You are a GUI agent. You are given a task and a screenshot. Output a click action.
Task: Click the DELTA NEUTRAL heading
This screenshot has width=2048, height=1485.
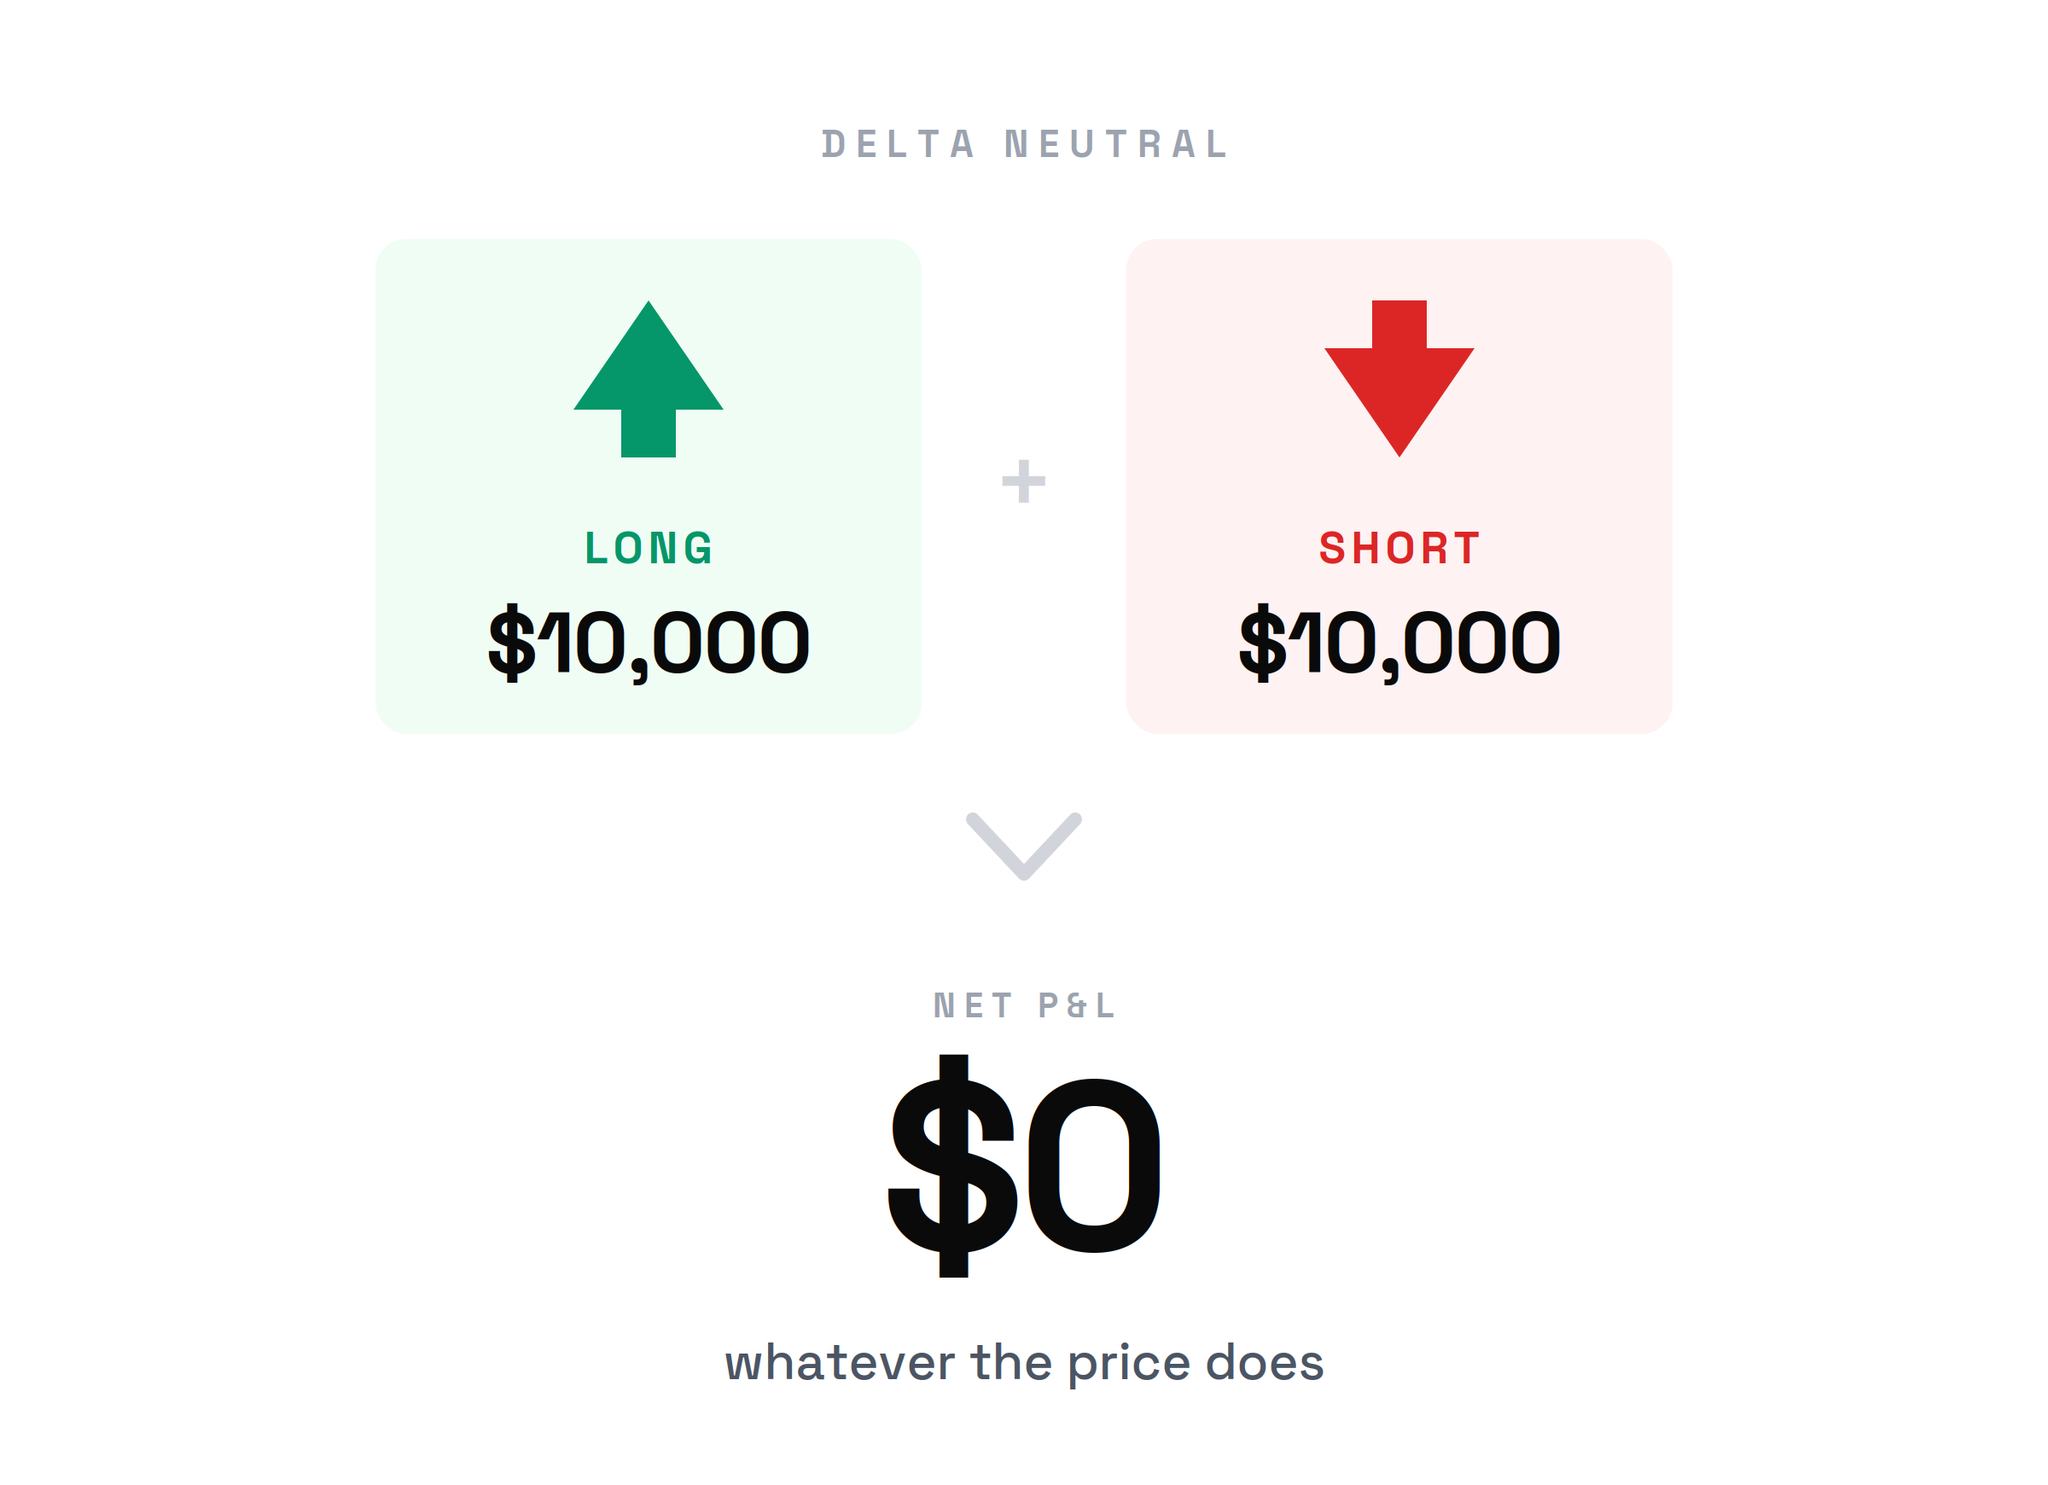(x=1024, y=144)
